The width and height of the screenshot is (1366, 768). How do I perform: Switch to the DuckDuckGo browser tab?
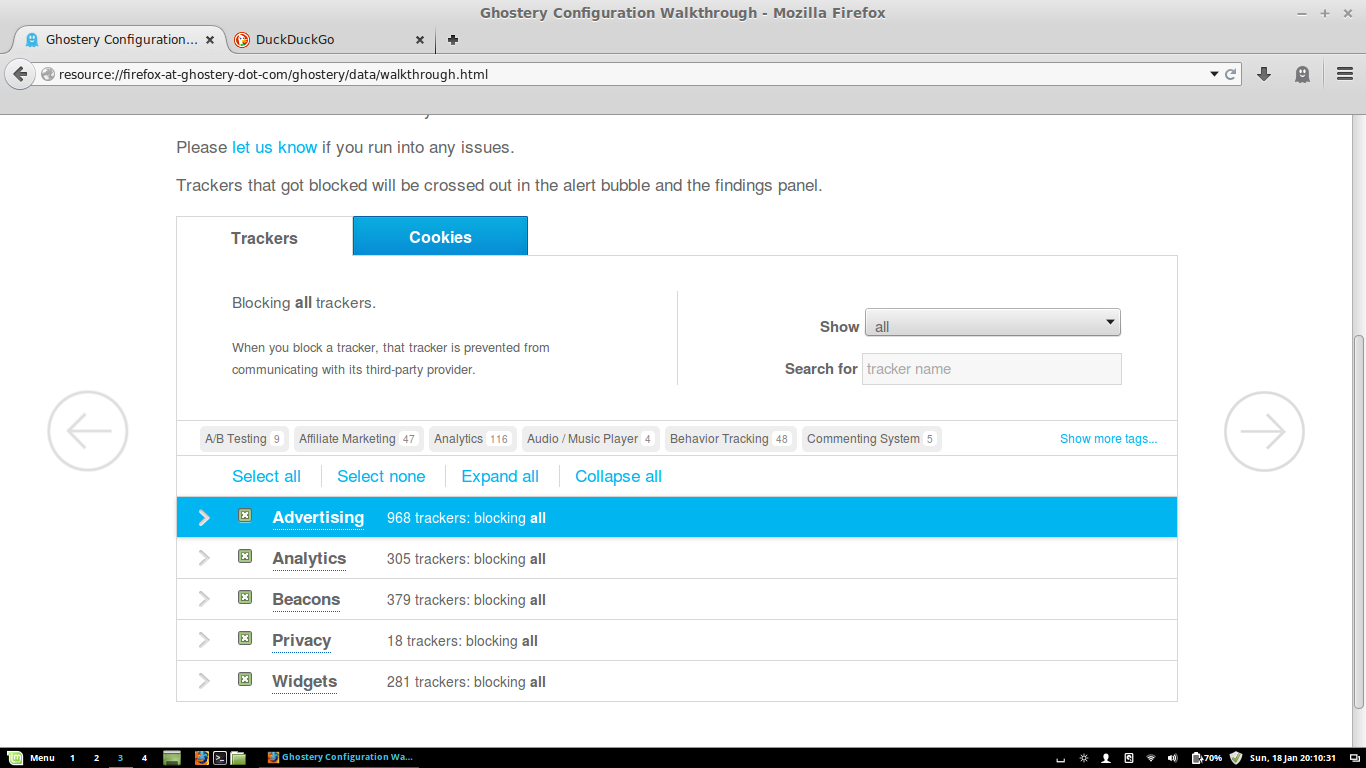[x=320, y=41]
